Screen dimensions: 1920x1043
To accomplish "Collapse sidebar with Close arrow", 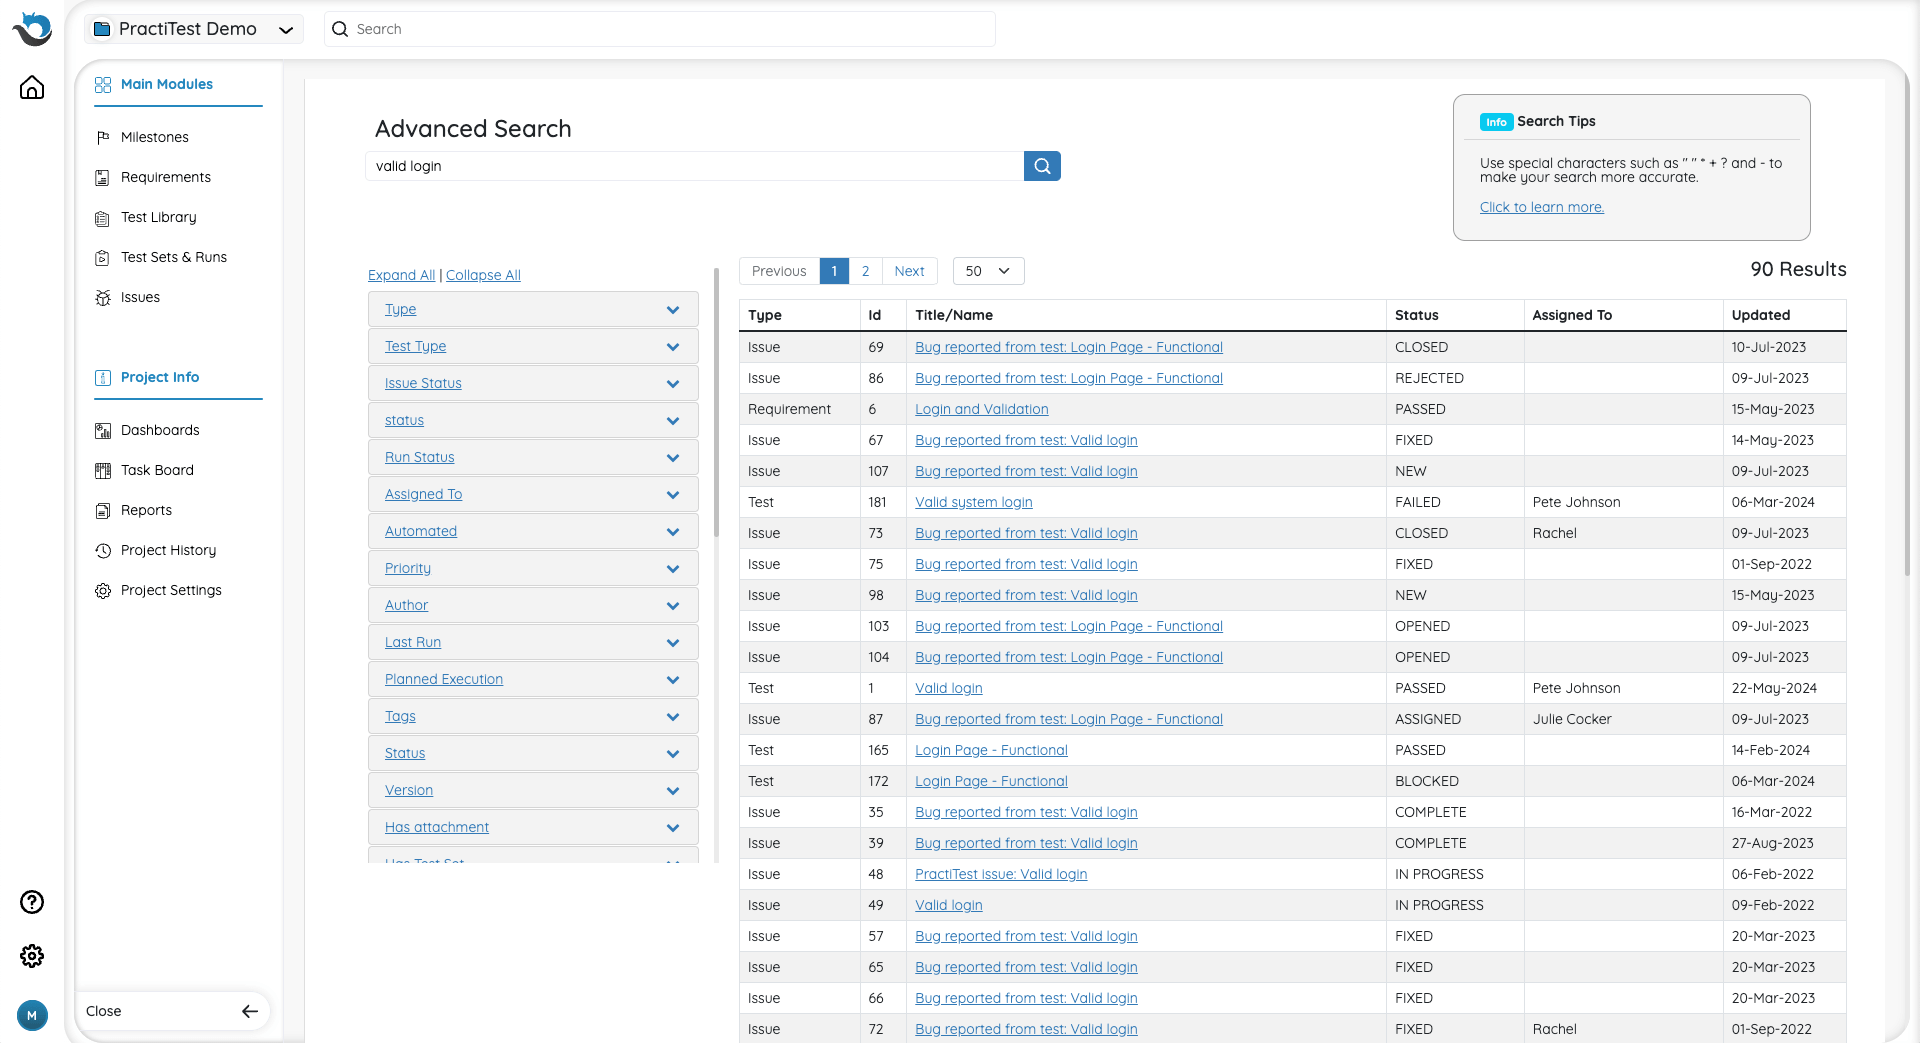I will click(x=249, y=1011).
